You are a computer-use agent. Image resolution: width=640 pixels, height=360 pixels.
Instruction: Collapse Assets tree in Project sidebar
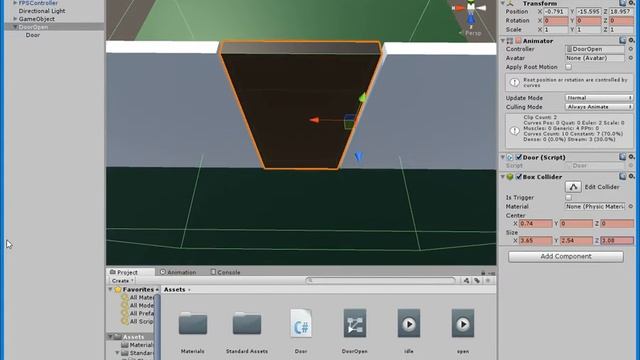(110, 337)
